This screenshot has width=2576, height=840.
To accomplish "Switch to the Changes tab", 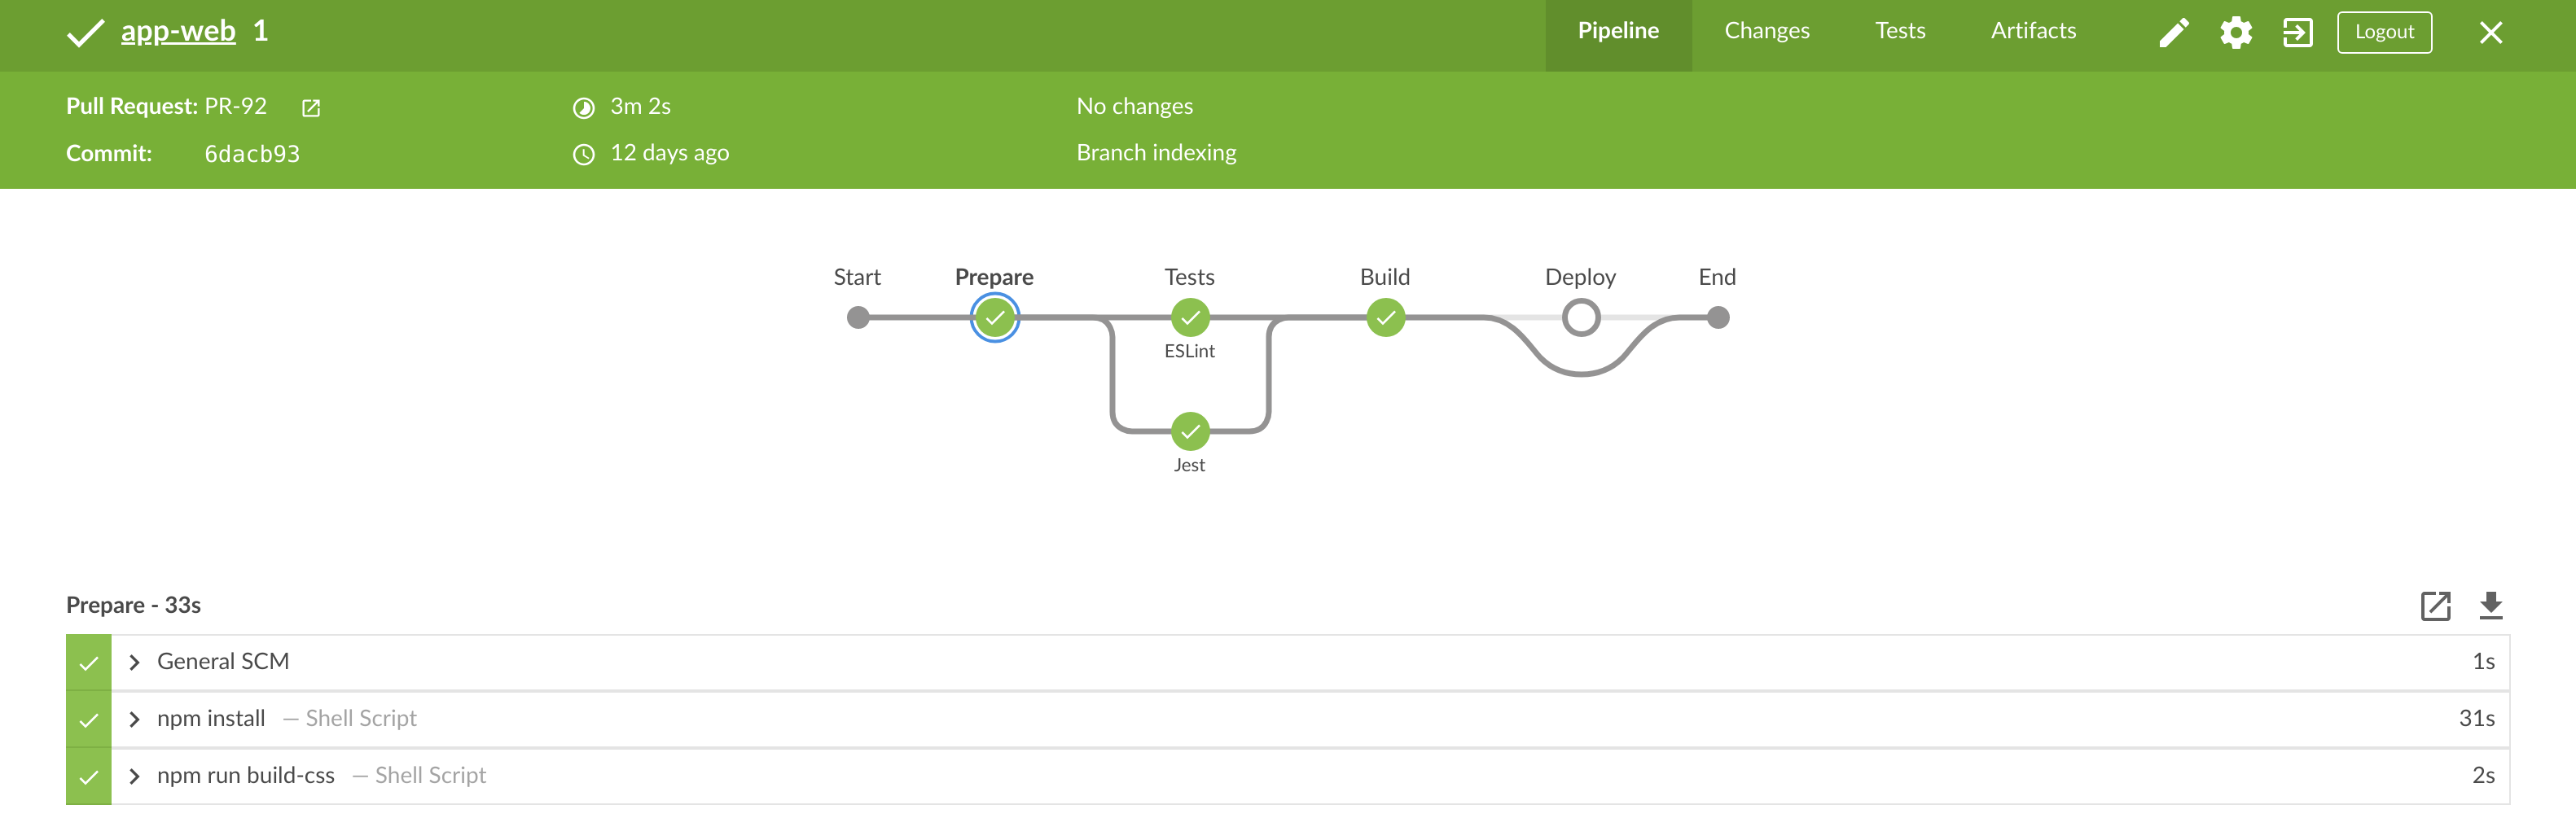I will [1766, 31].
